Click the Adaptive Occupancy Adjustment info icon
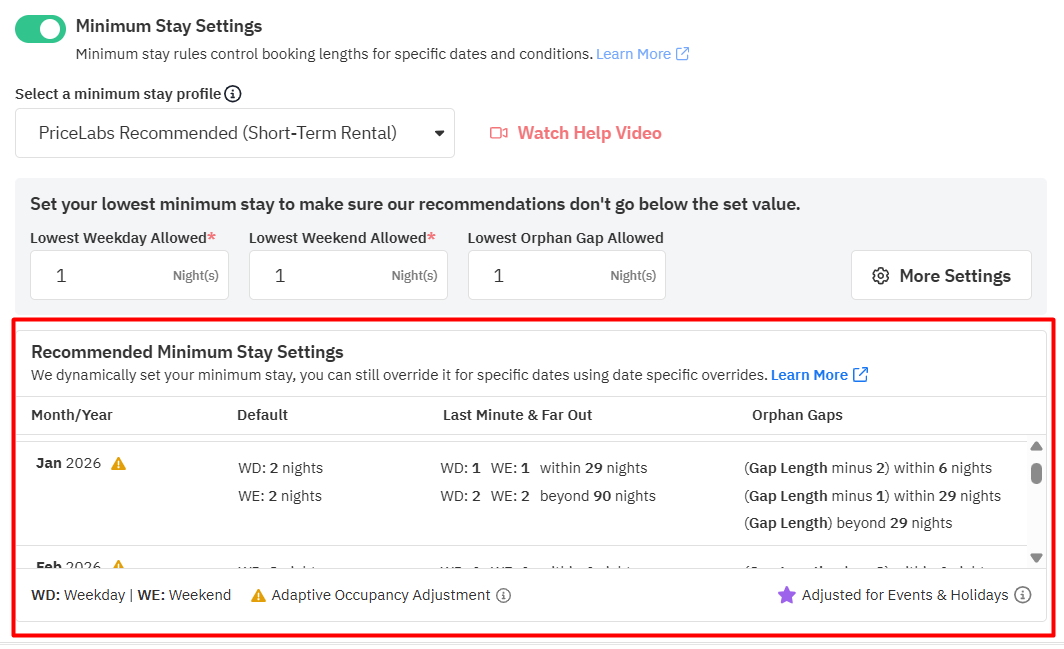Image resolution: width=1064 pixels, height=649 pixels. coord(504,595)
